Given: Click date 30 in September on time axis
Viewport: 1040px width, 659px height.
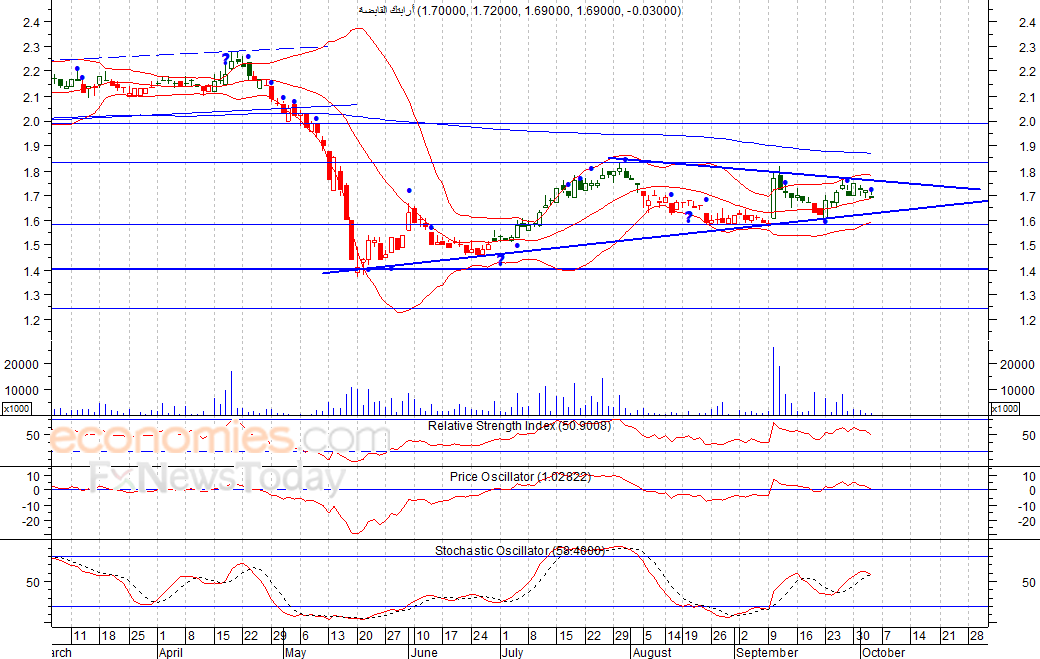Looking at the screenshot, I should (x=862, y=636).
